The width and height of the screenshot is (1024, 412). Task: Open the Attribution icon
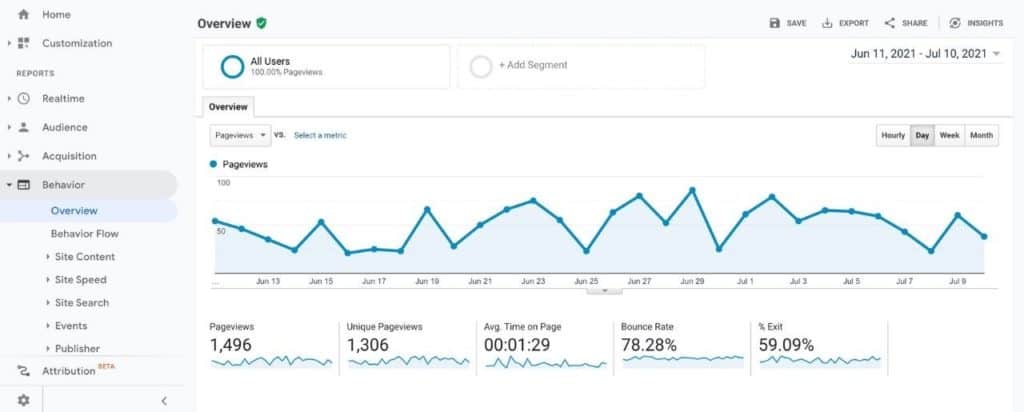point(24,371)
